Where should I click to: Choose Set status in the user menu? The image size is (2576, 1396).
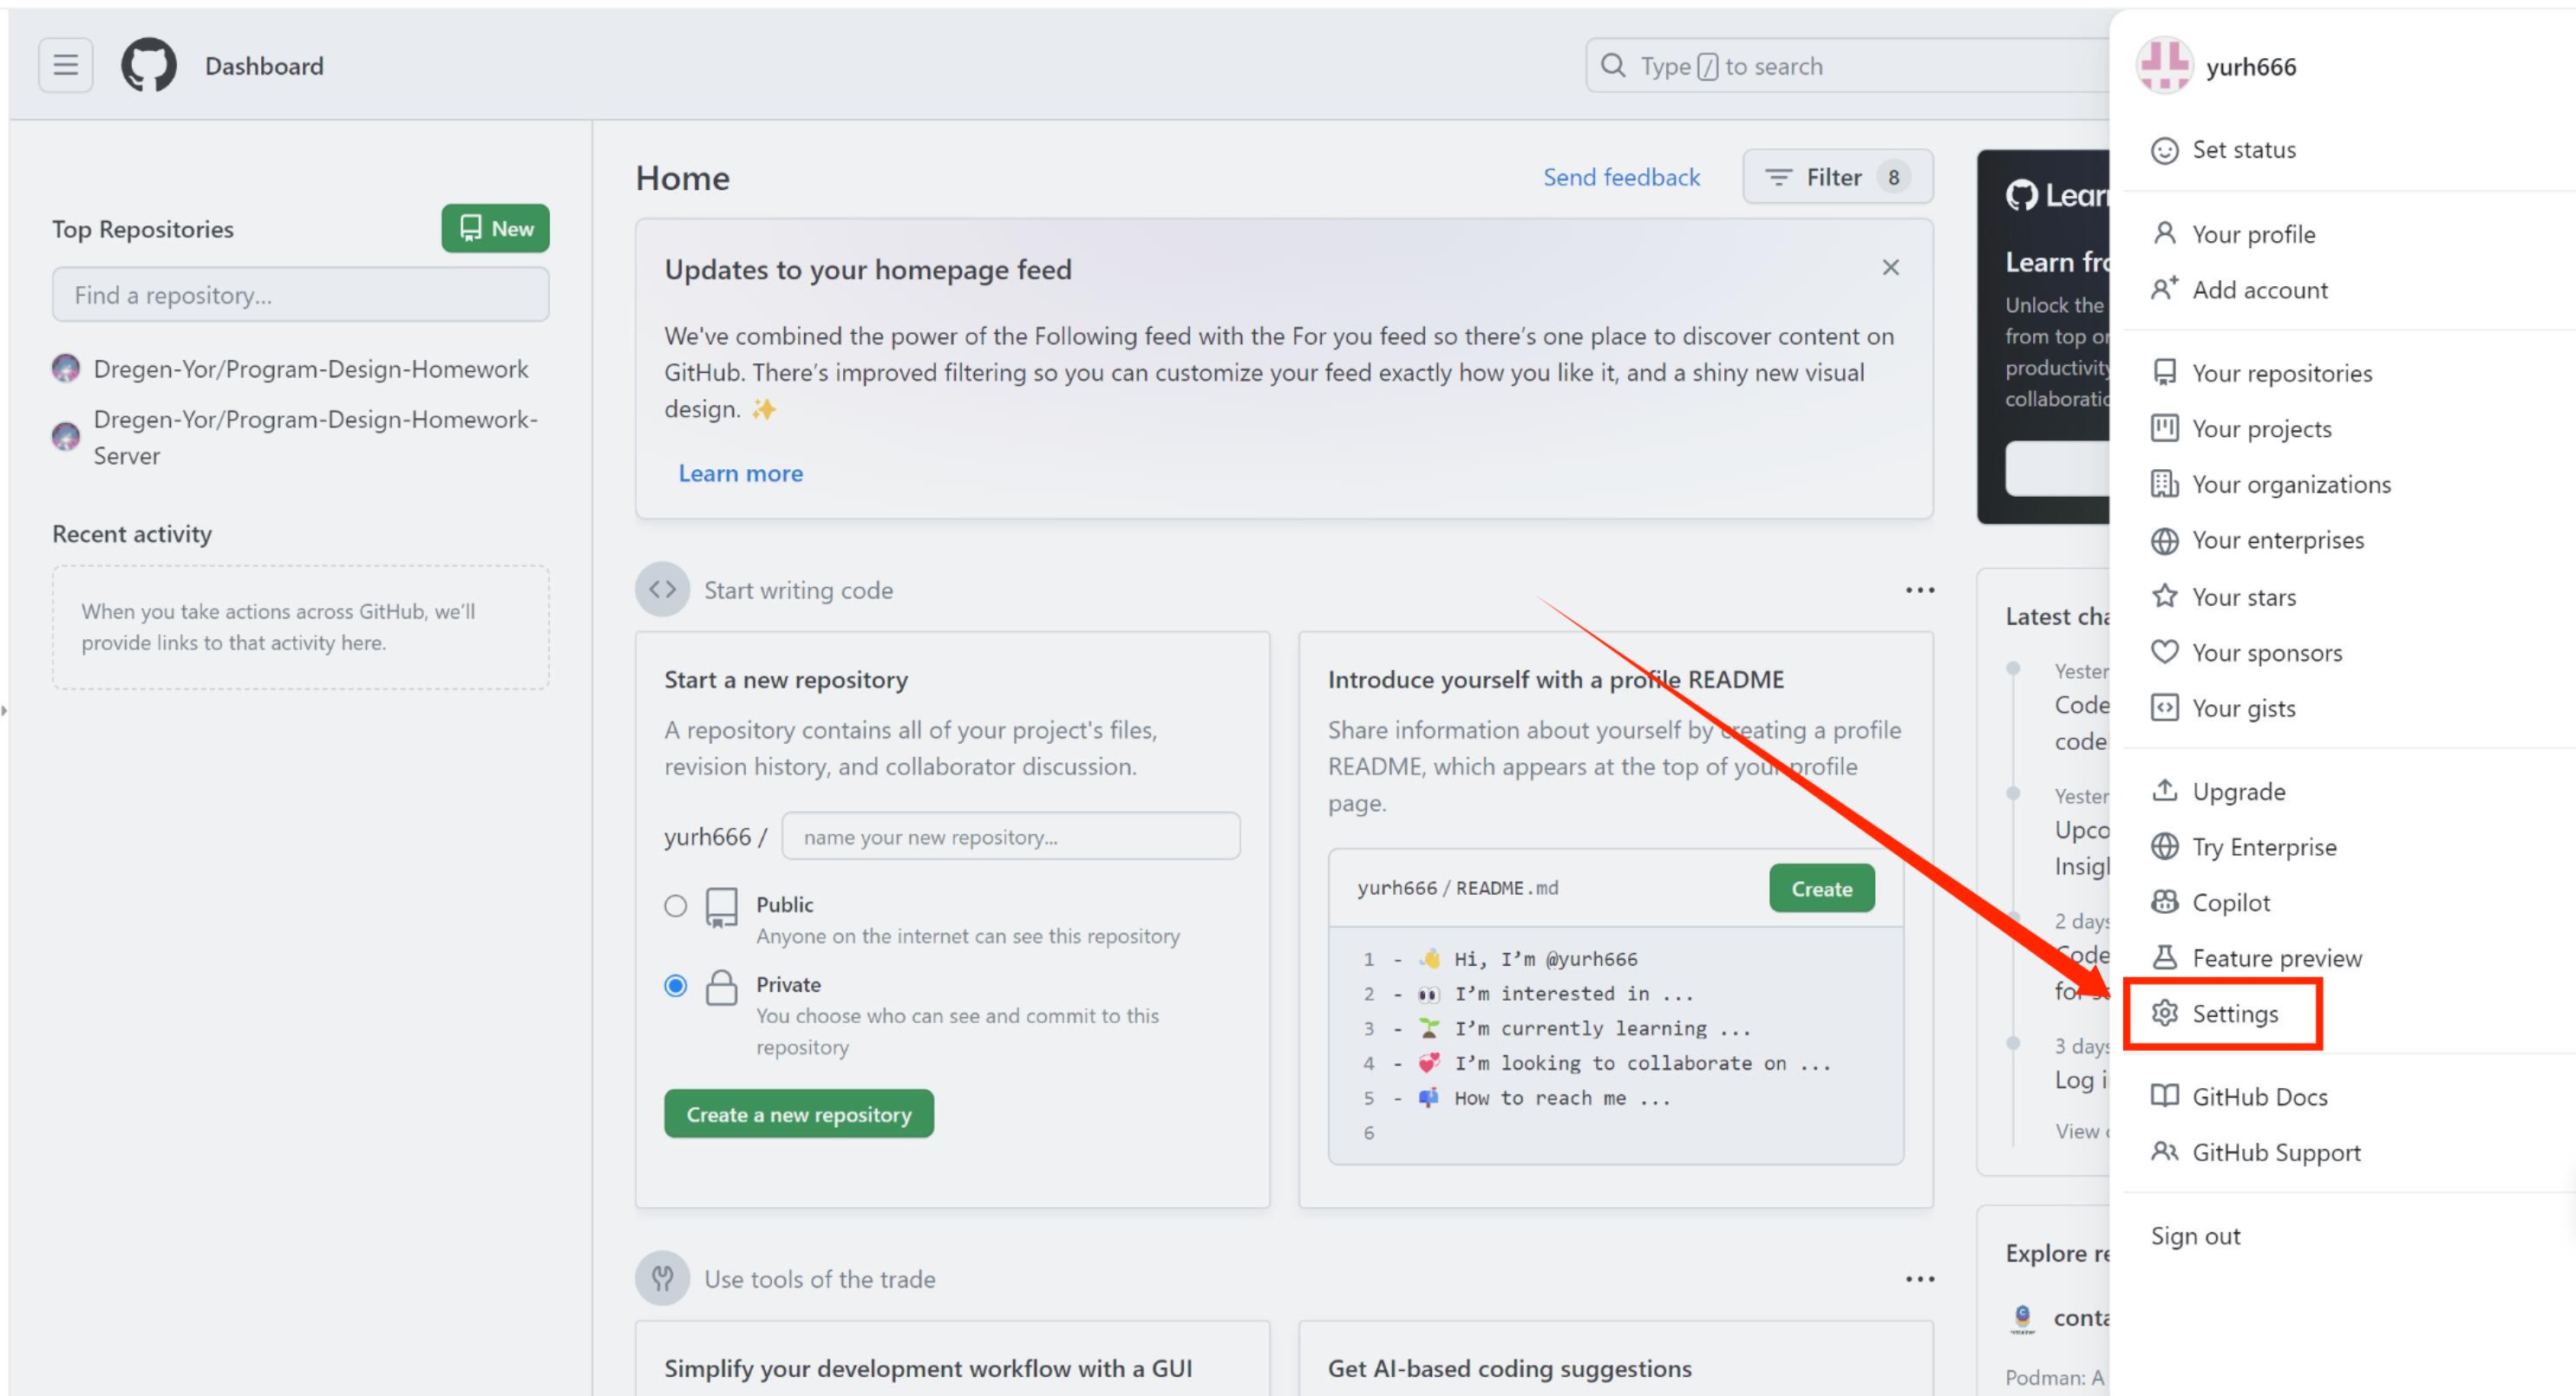pyautogui.click(x=2243, y=150)
